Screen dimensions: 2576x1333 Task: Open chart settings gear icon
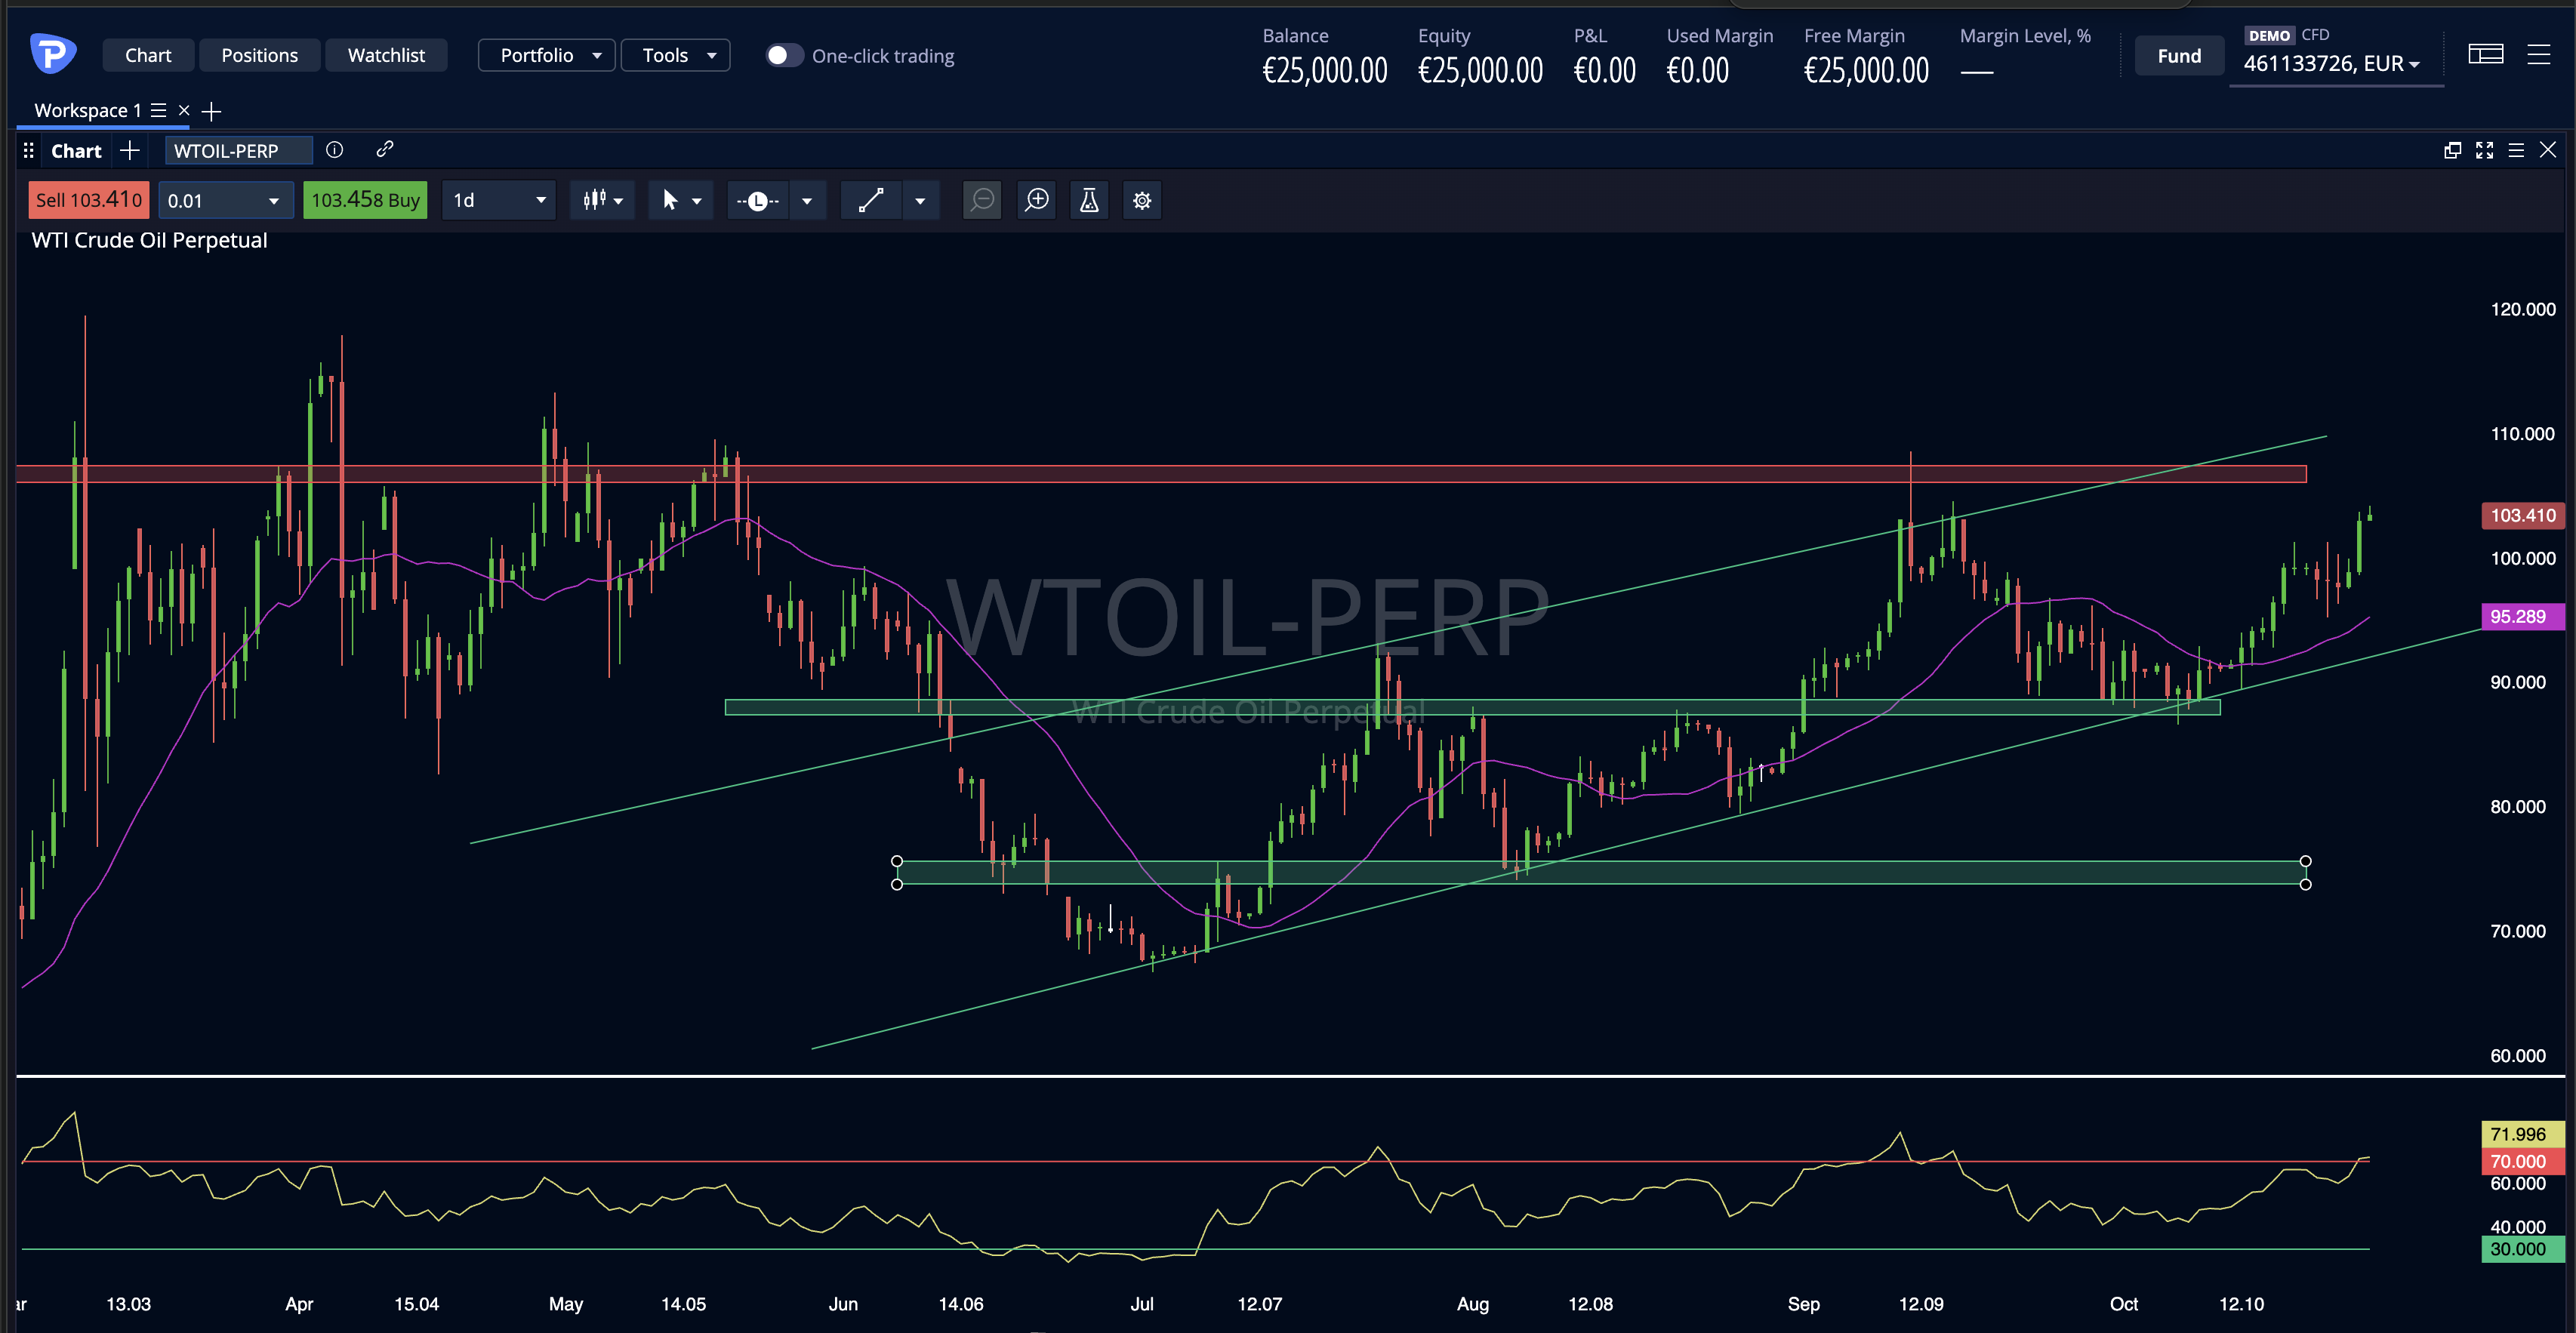[x=1142, y=200]
